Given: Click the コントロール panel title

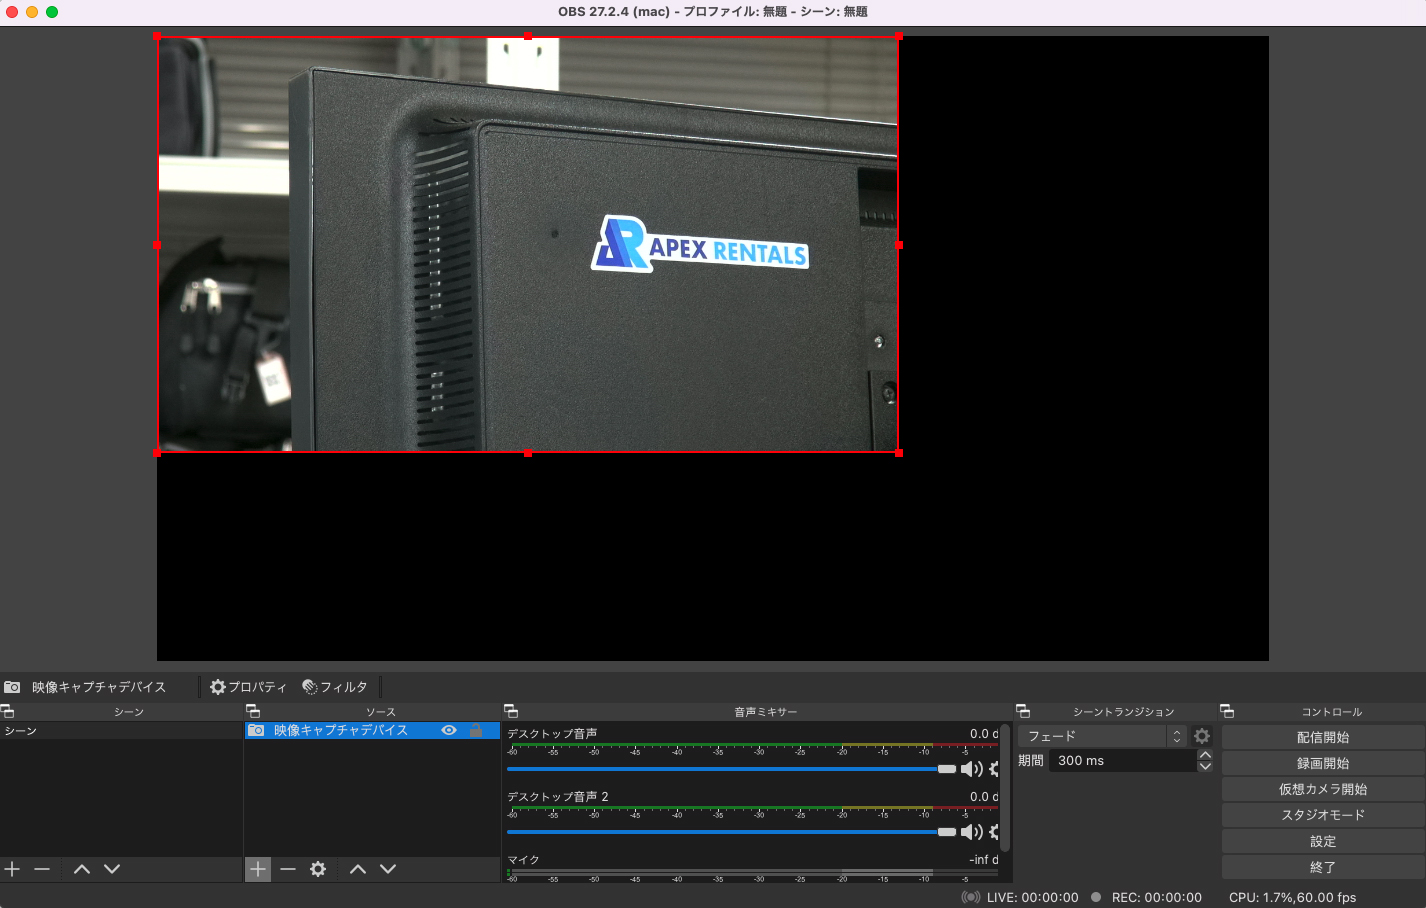Looking at the screenshot, I should click(x=1332, y=712).
